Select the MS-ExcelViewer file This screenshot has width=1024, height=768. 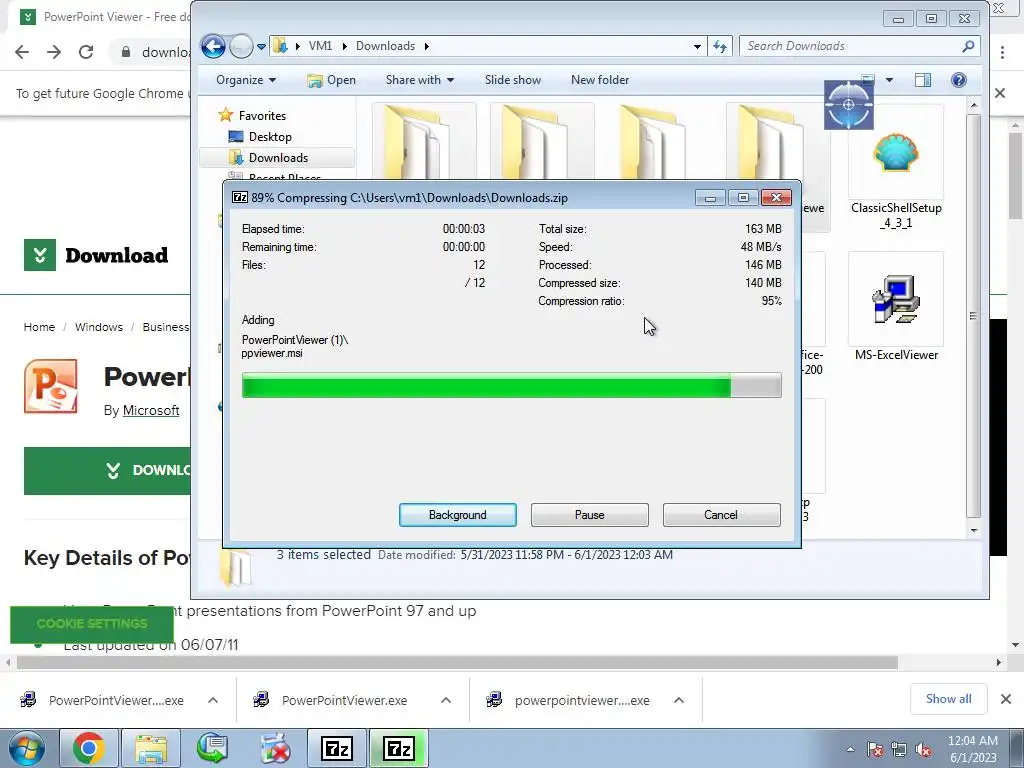coord(896,308)
